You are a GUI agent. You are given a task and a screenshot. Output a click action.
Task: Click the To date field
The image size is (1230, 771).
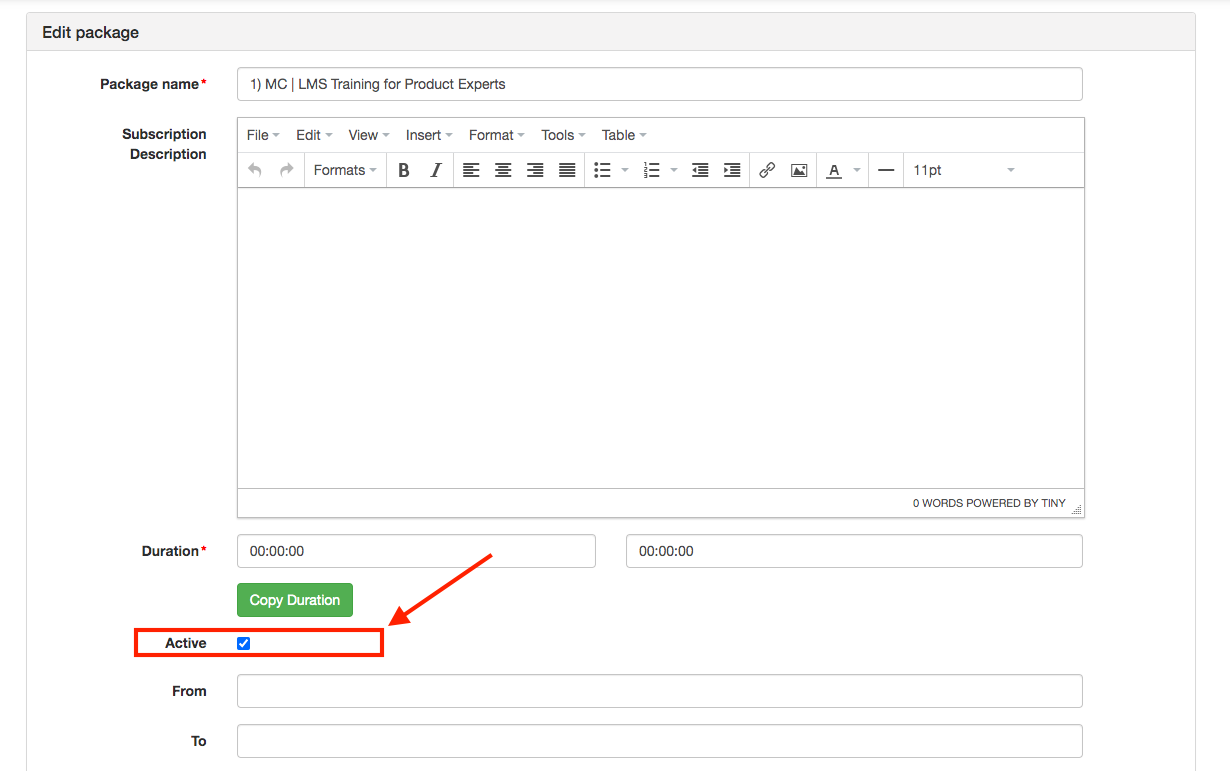pos(660,741)
